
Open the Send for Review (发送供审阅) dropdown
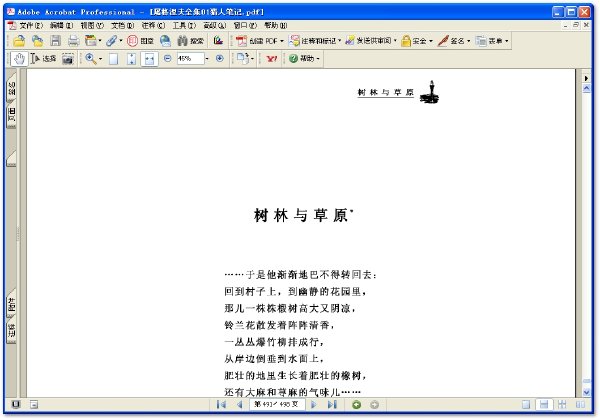[x=371, y=41]
